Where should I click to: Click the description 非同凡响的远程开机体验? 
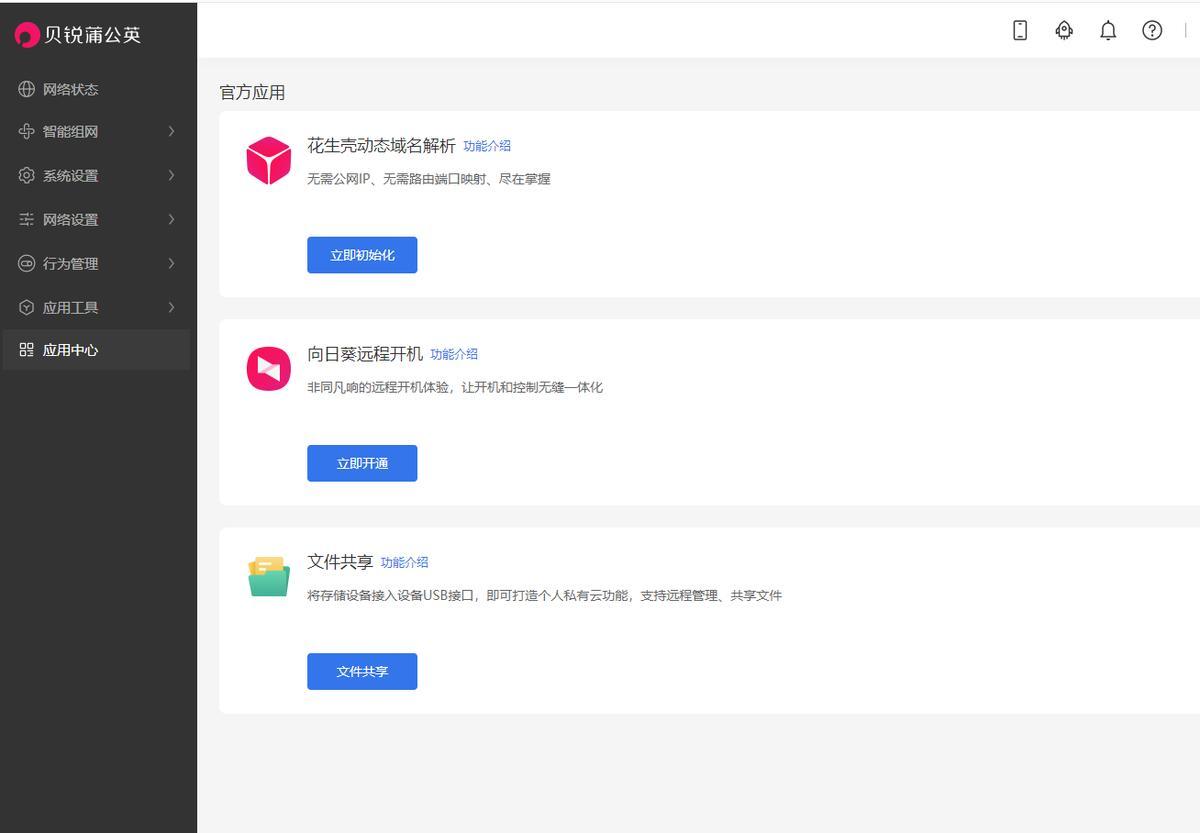[x=455, y=387]
